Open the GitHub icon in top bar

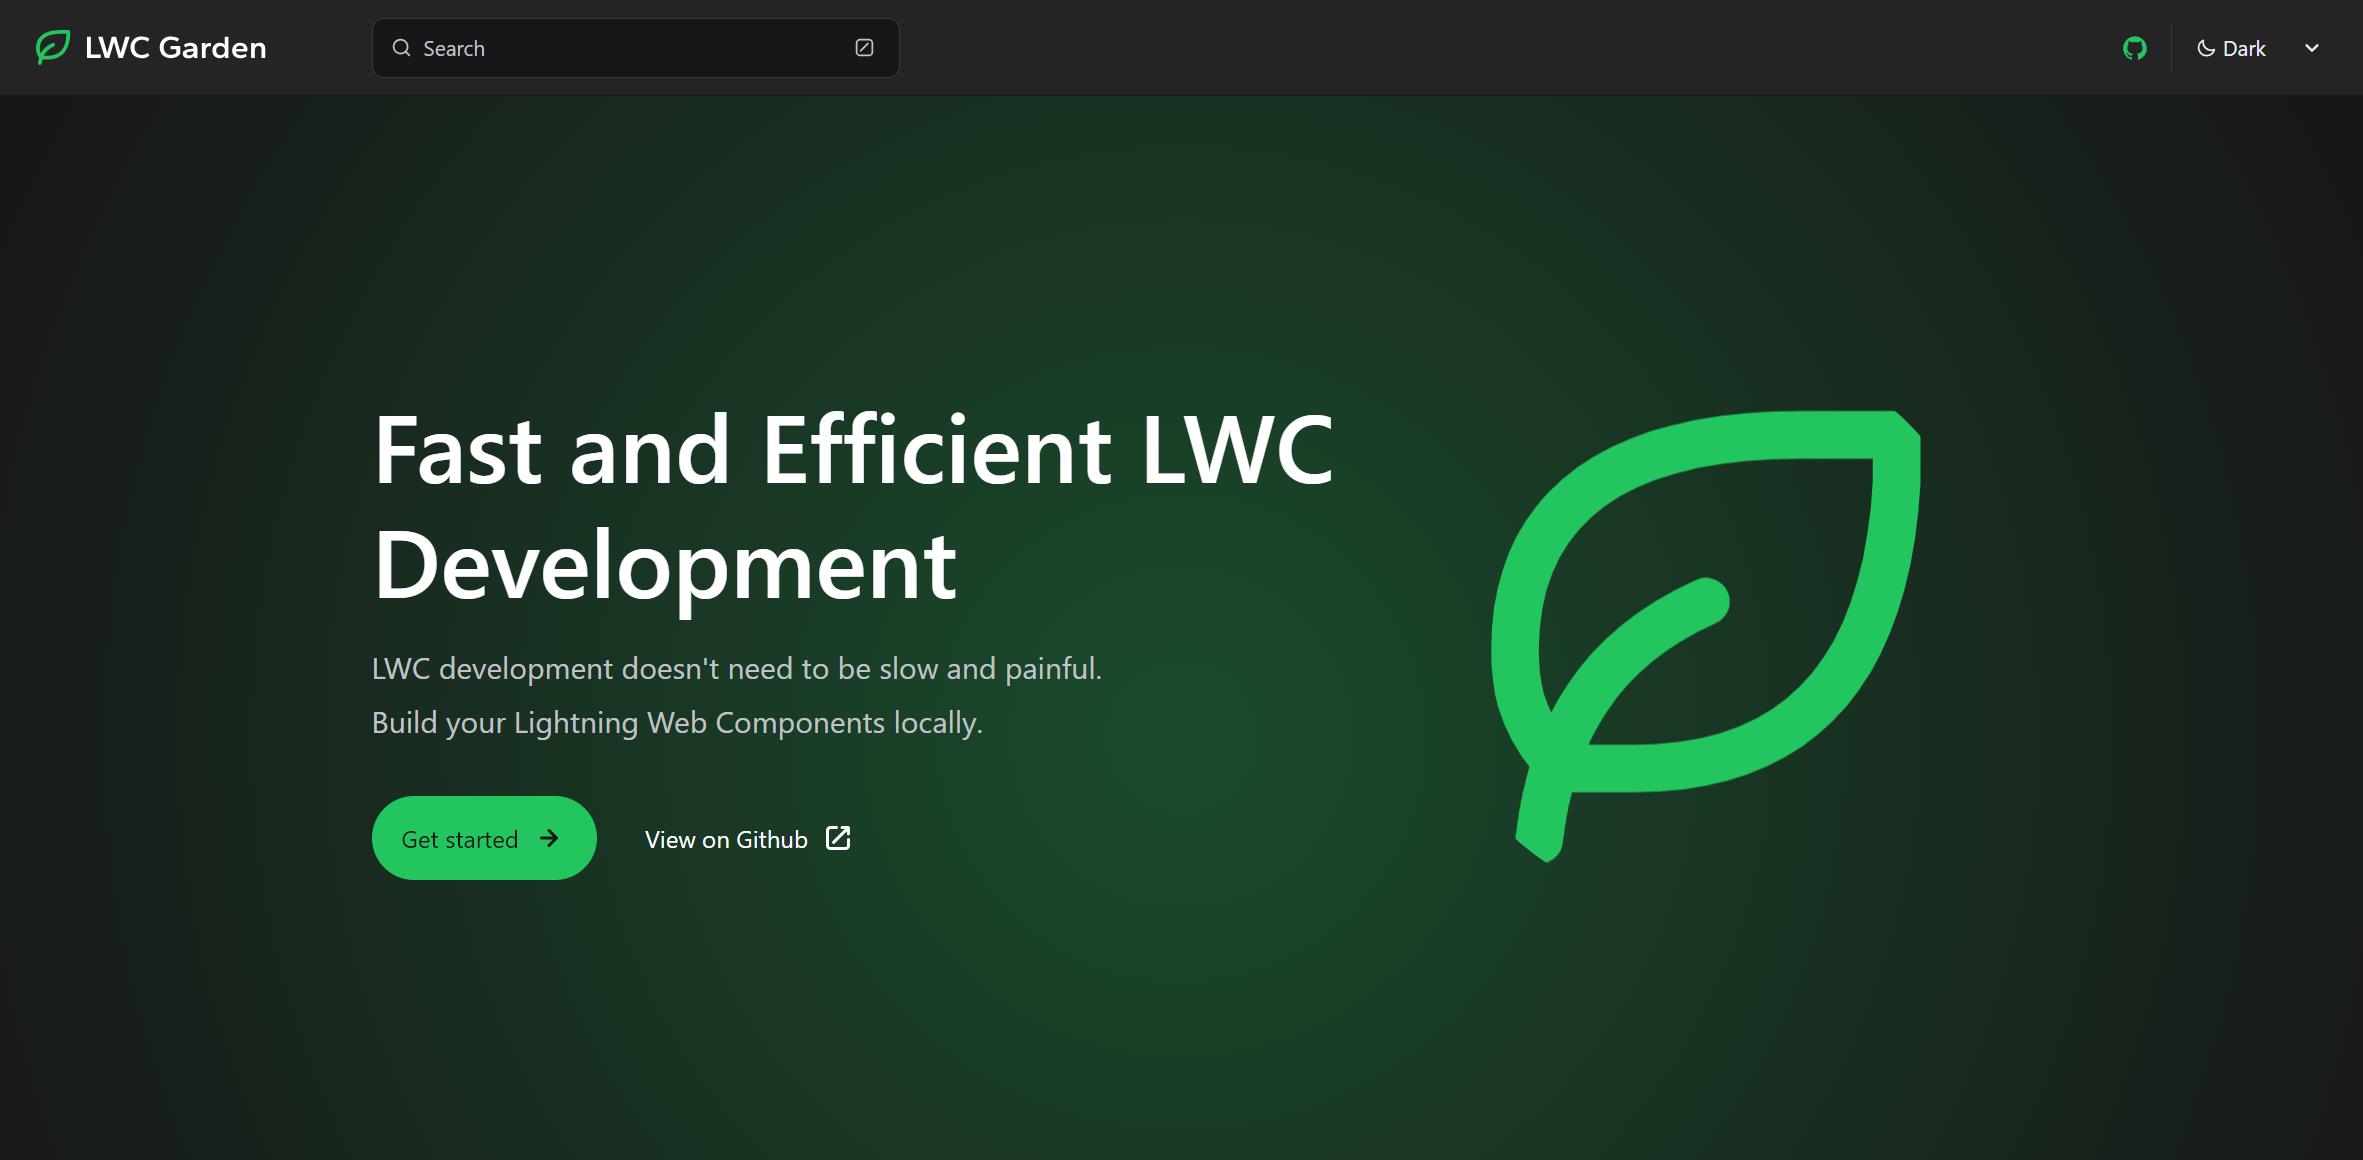[x=2134, y=48]
